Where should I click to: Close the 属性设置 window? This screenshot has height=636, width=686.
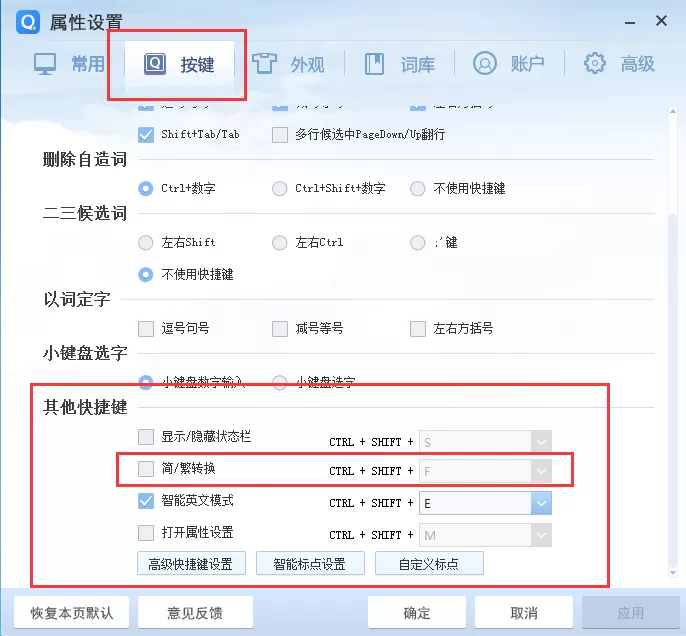click(x=662, y=21)
